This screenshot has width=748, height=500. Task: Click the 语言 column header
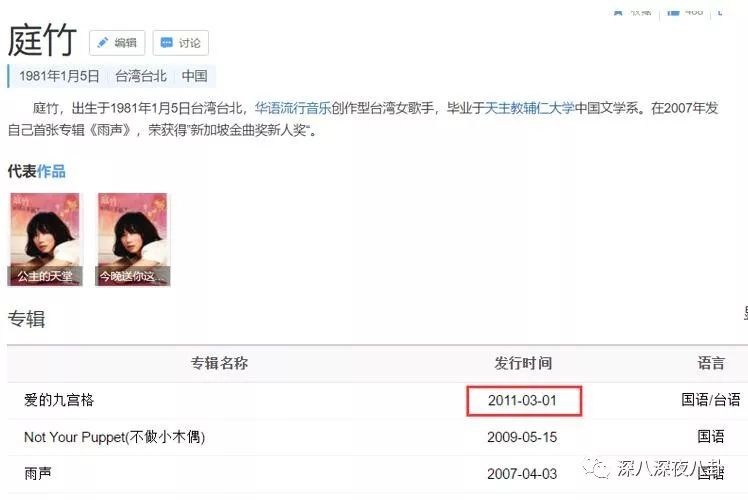click(711, 363)
